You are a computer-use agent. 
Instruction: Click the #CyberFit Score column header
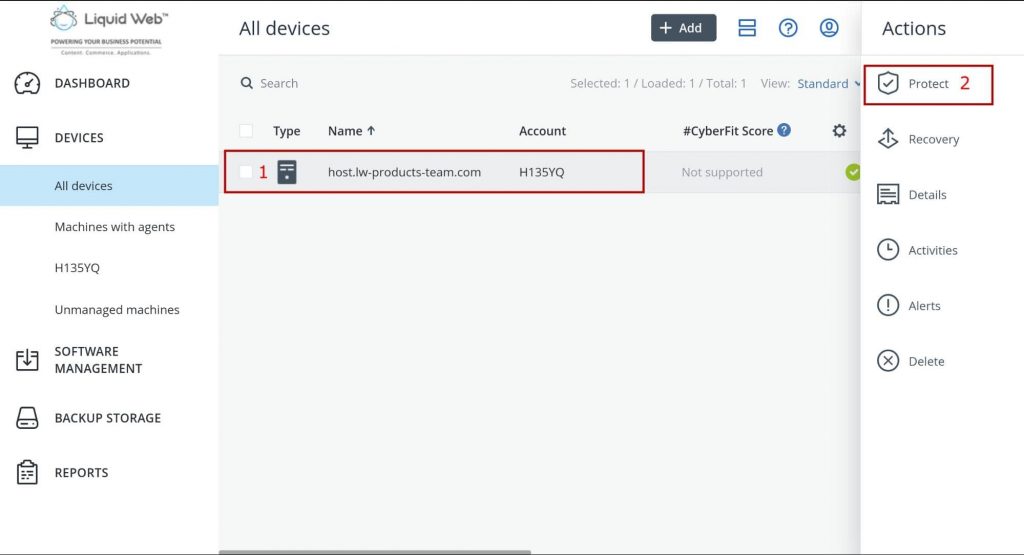pyautogui.click(x=728, y=131)
